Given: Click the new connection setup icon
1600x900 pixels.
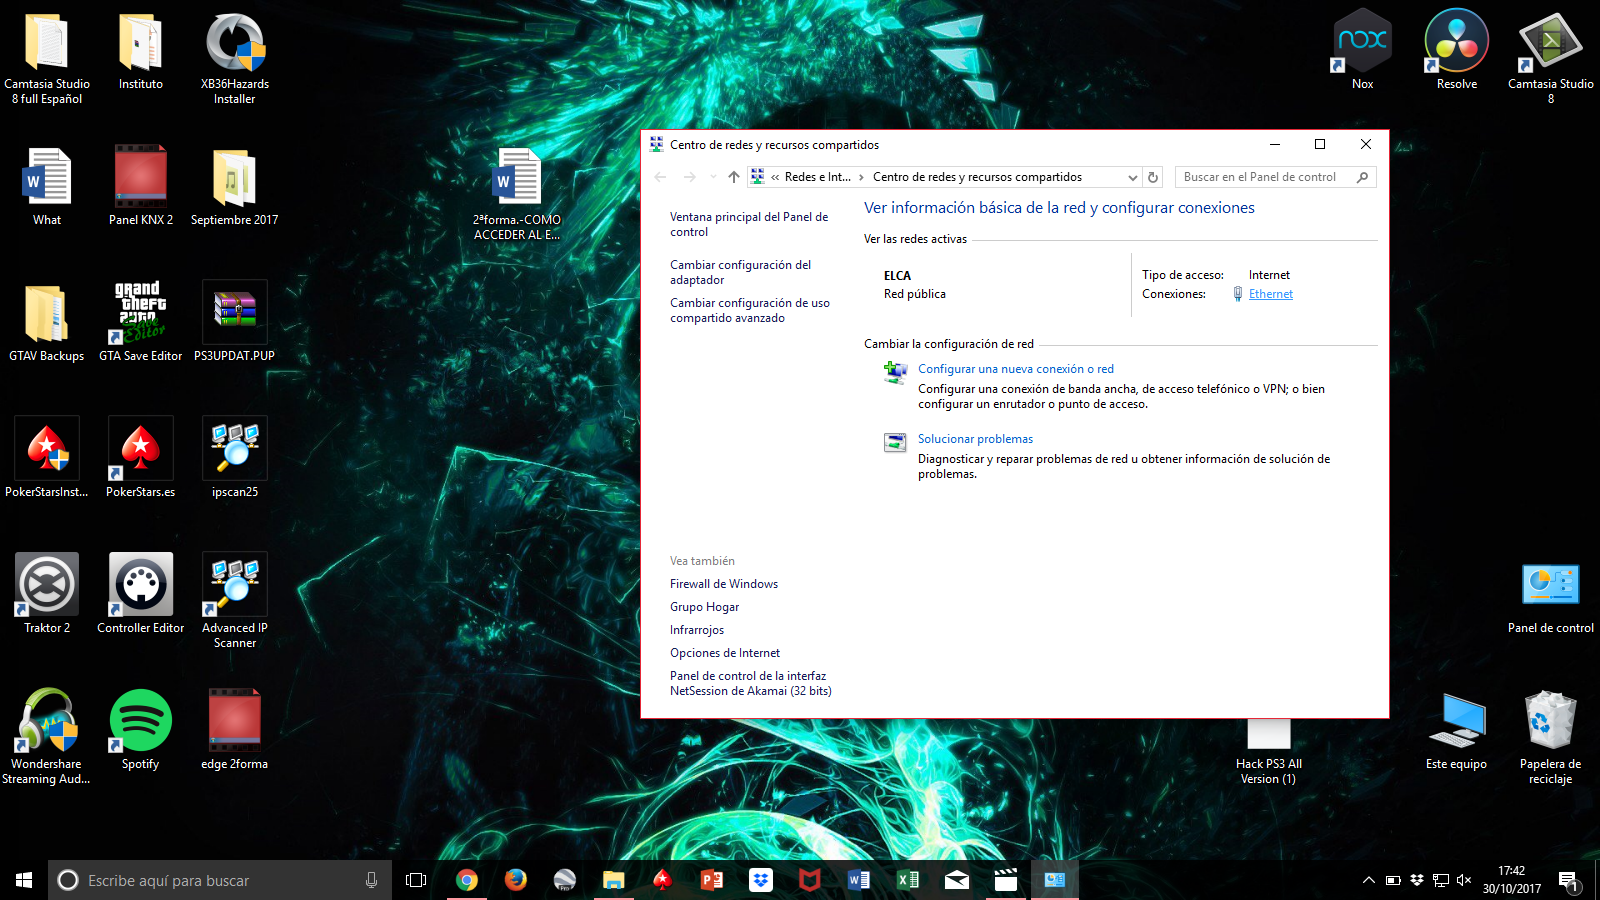Looking at the screenshot, I should coord(895,373).
